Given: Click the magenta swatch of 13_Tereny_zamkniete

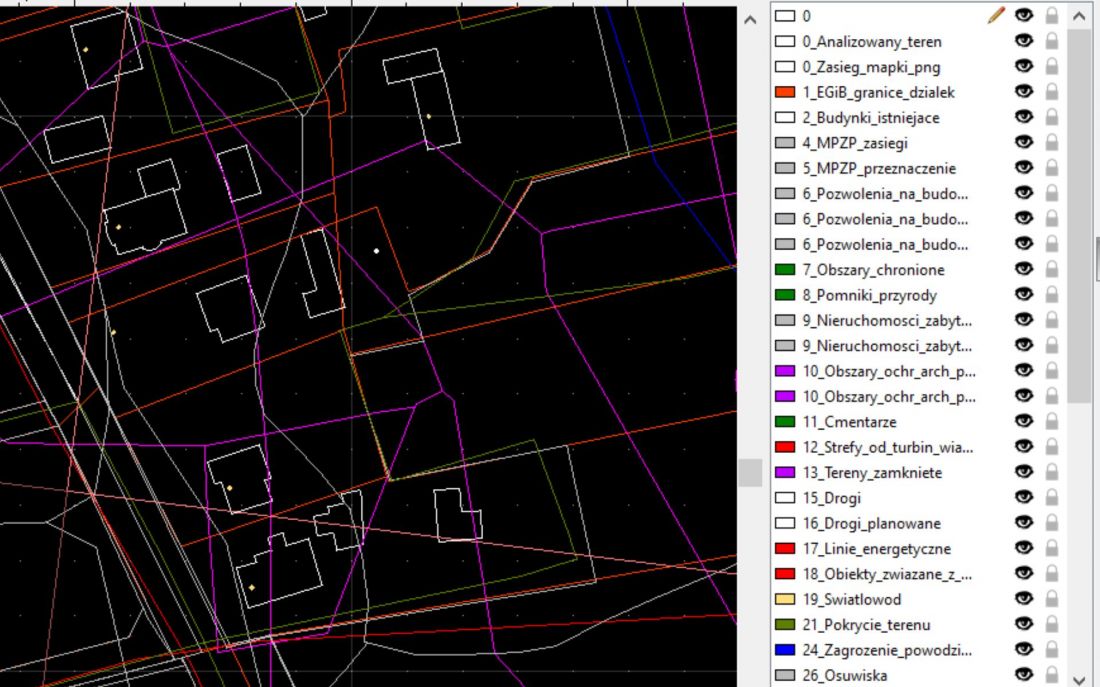Looking at the screenshot, I should (785, 472).
